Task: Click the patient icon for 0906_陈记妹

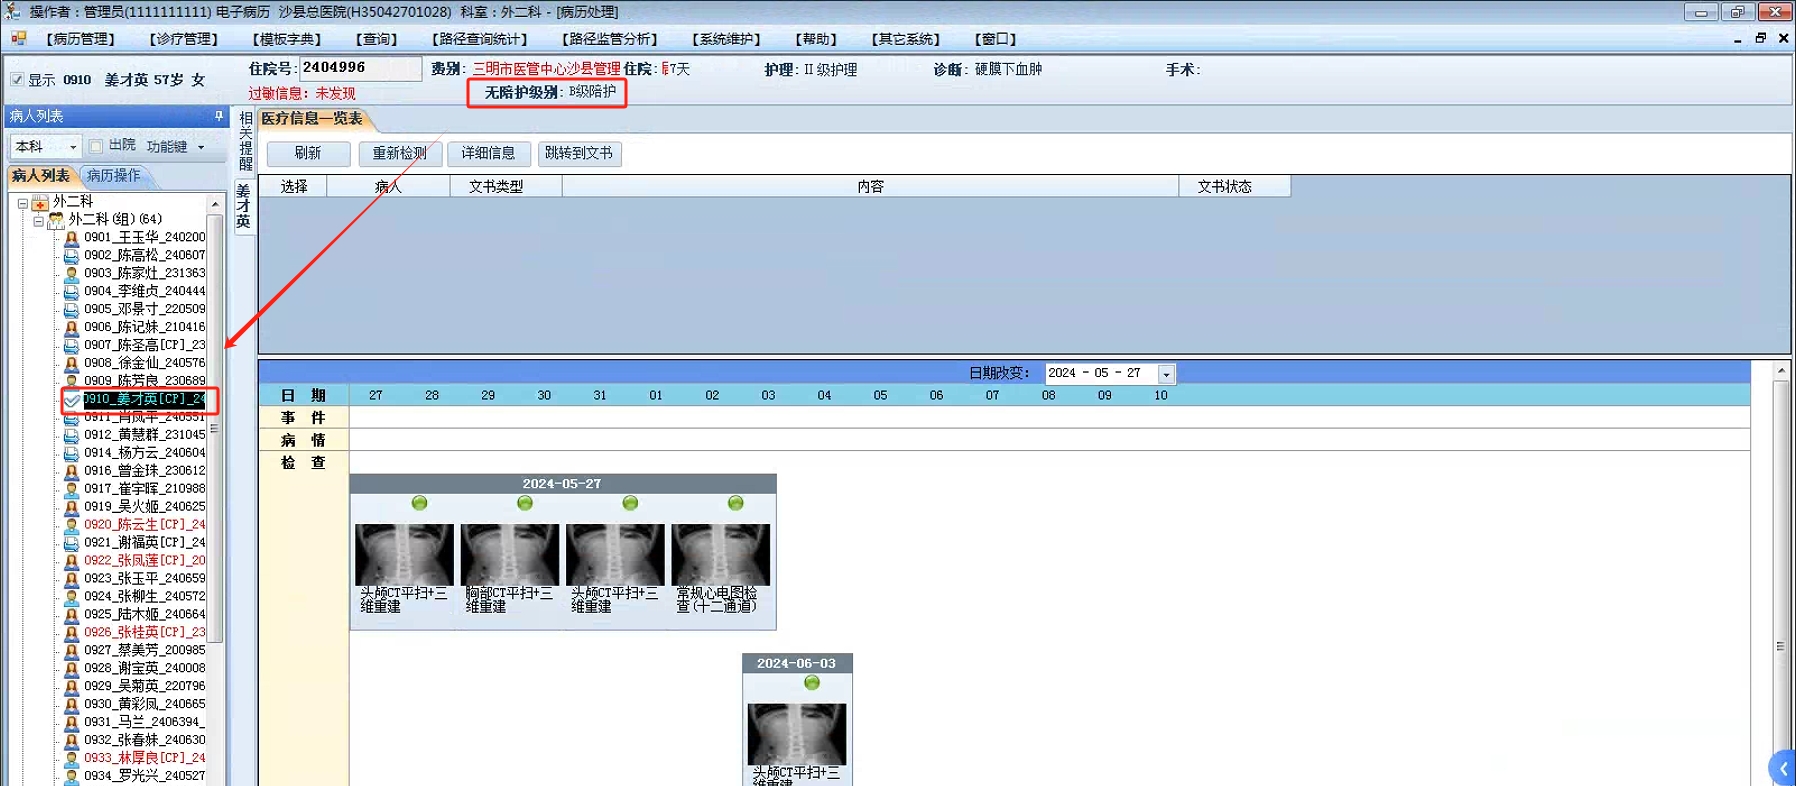Action: pos(72,327)
